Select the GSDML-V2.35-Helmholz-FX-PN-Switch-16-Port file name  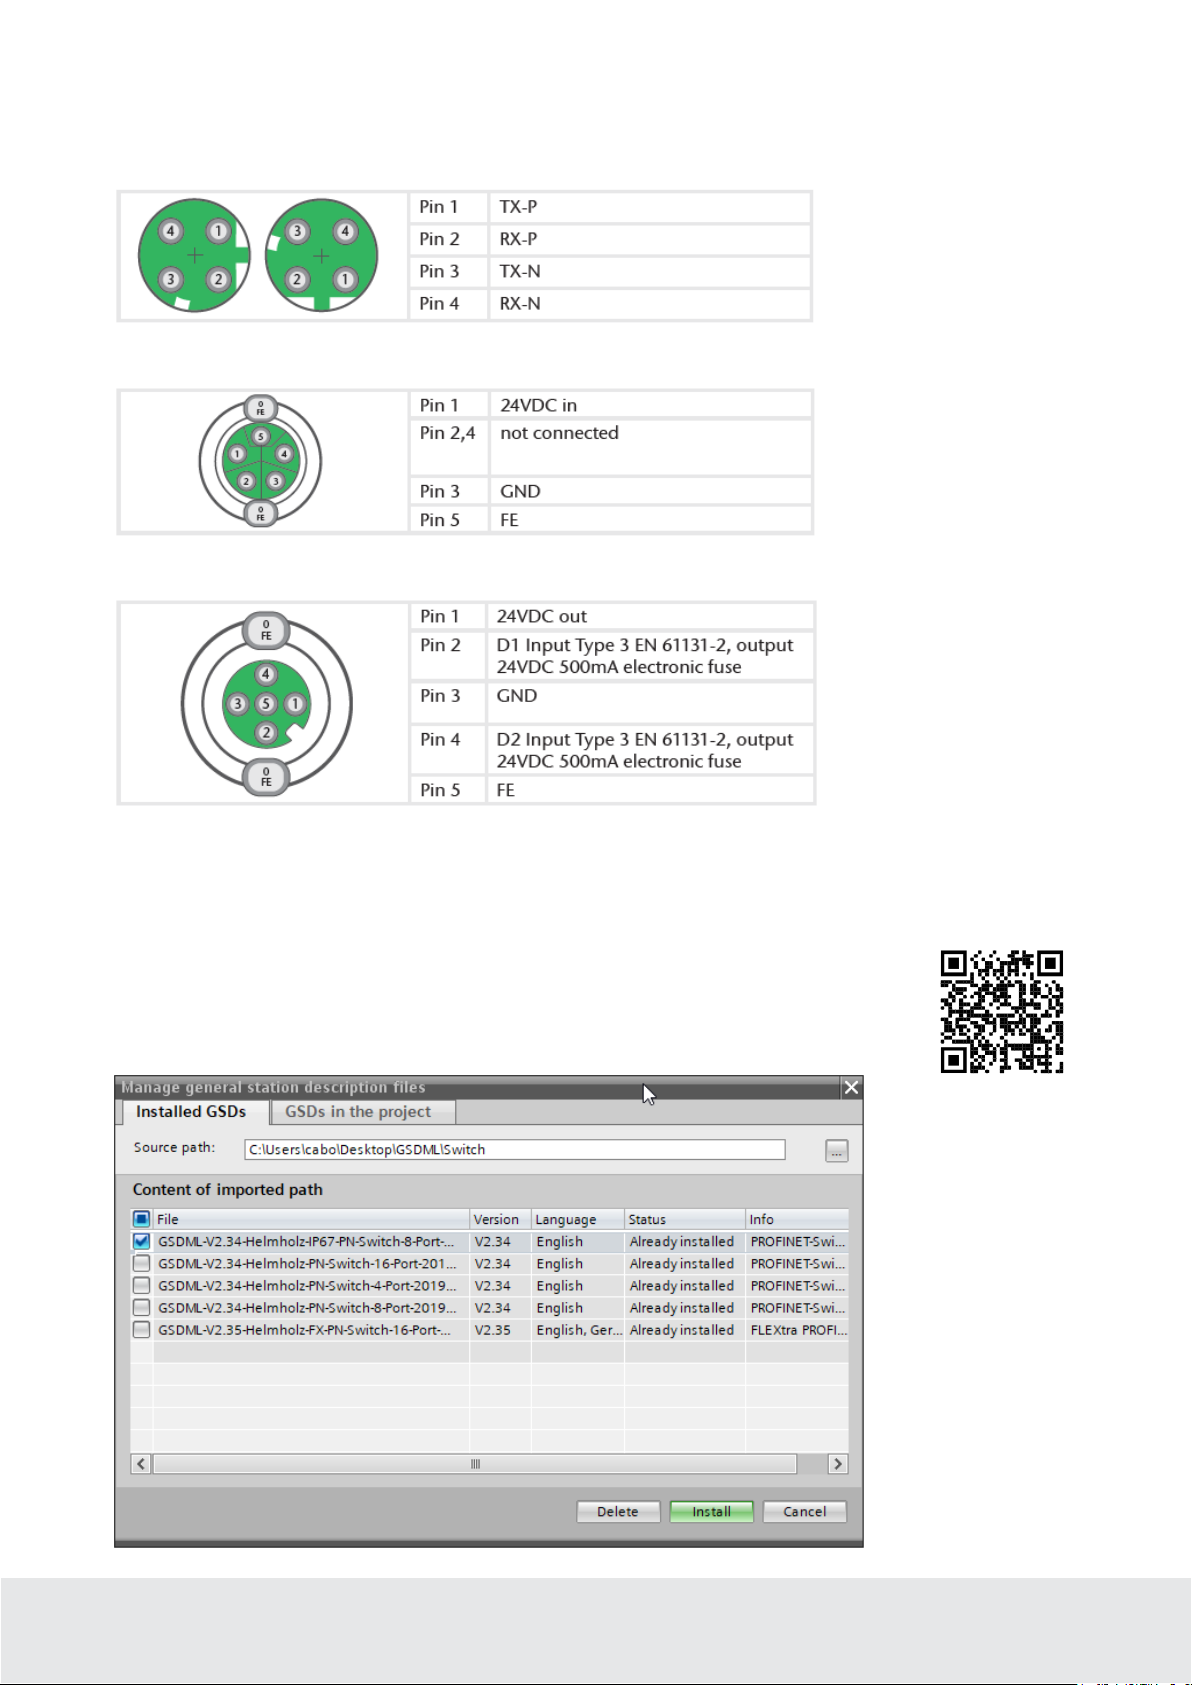tap(304, 1329)
